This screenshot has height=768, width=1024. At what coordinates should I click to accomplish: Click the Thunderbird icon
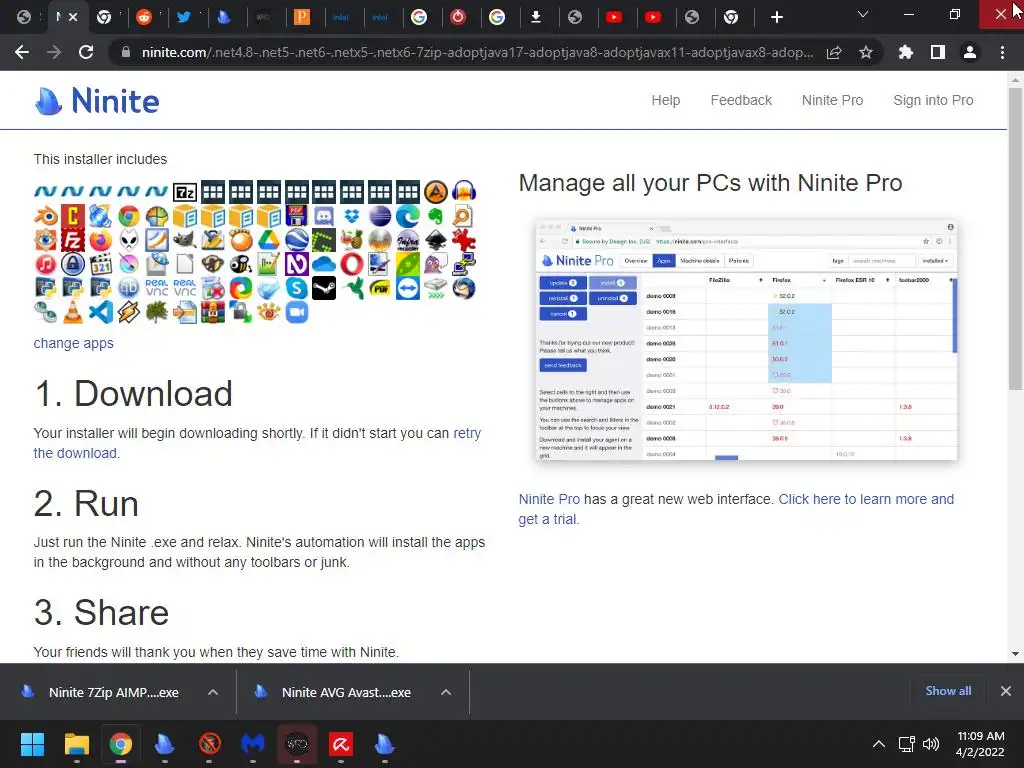tap(464, 288)
